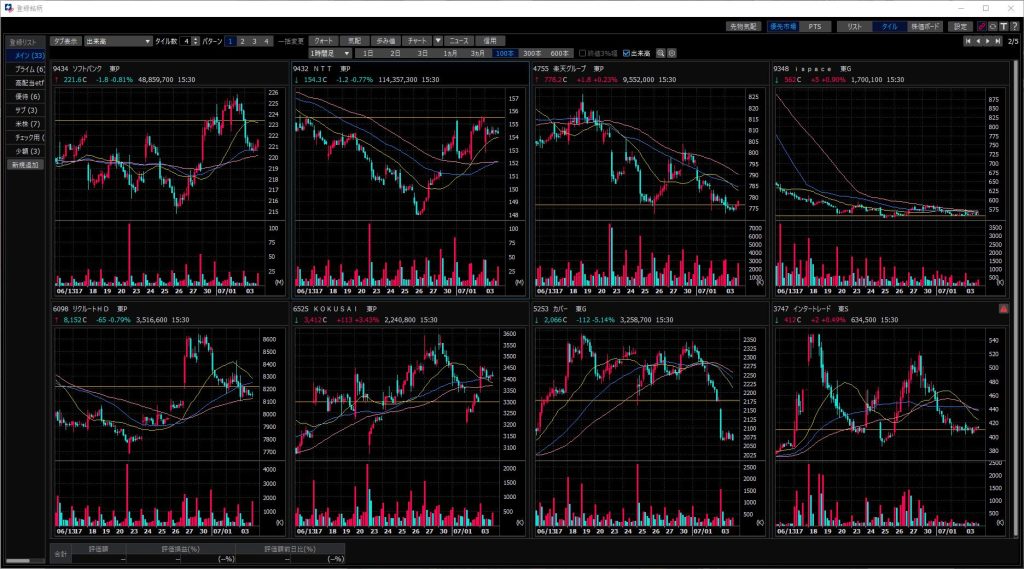Click the 設定 settings button
This screenshot has height=569, width=1024.
click(x=960, y=26)
